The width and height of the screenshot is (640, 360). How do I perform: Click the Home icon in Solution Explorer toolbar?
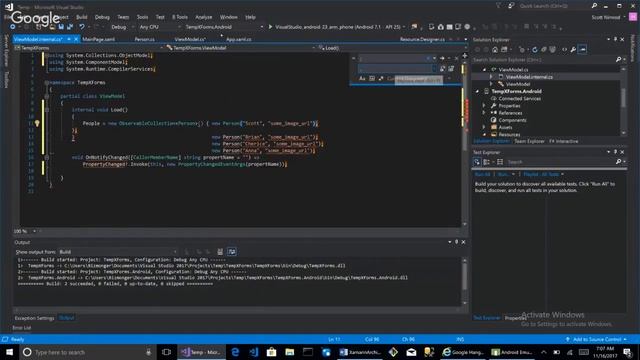[495, 49]
